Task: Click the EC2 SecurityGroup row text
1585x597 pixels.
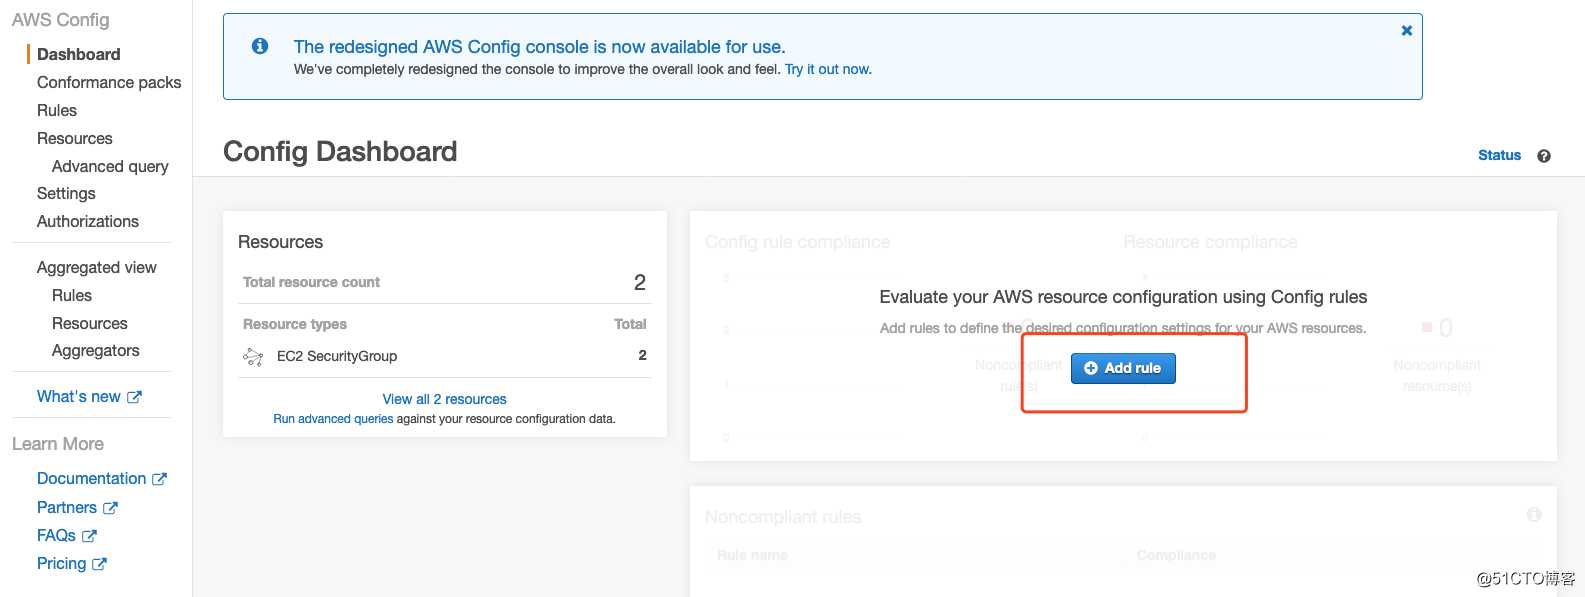Action: 337,356
